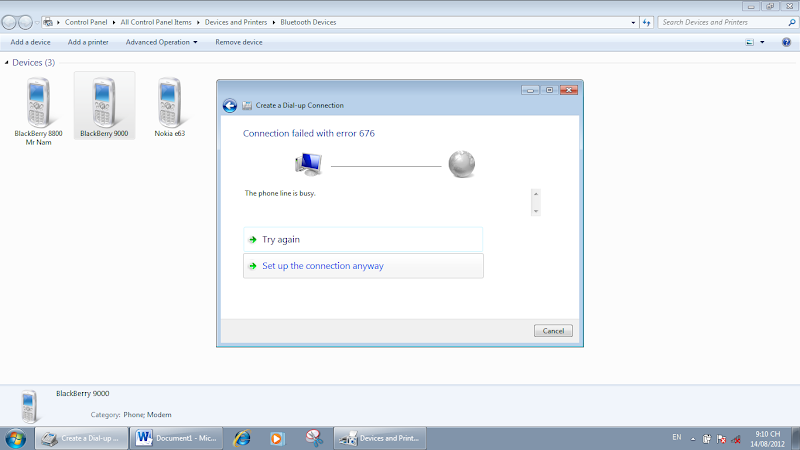Minimize the Dial-up Connection dialog
800x450 pixels.
coord(530,90)
